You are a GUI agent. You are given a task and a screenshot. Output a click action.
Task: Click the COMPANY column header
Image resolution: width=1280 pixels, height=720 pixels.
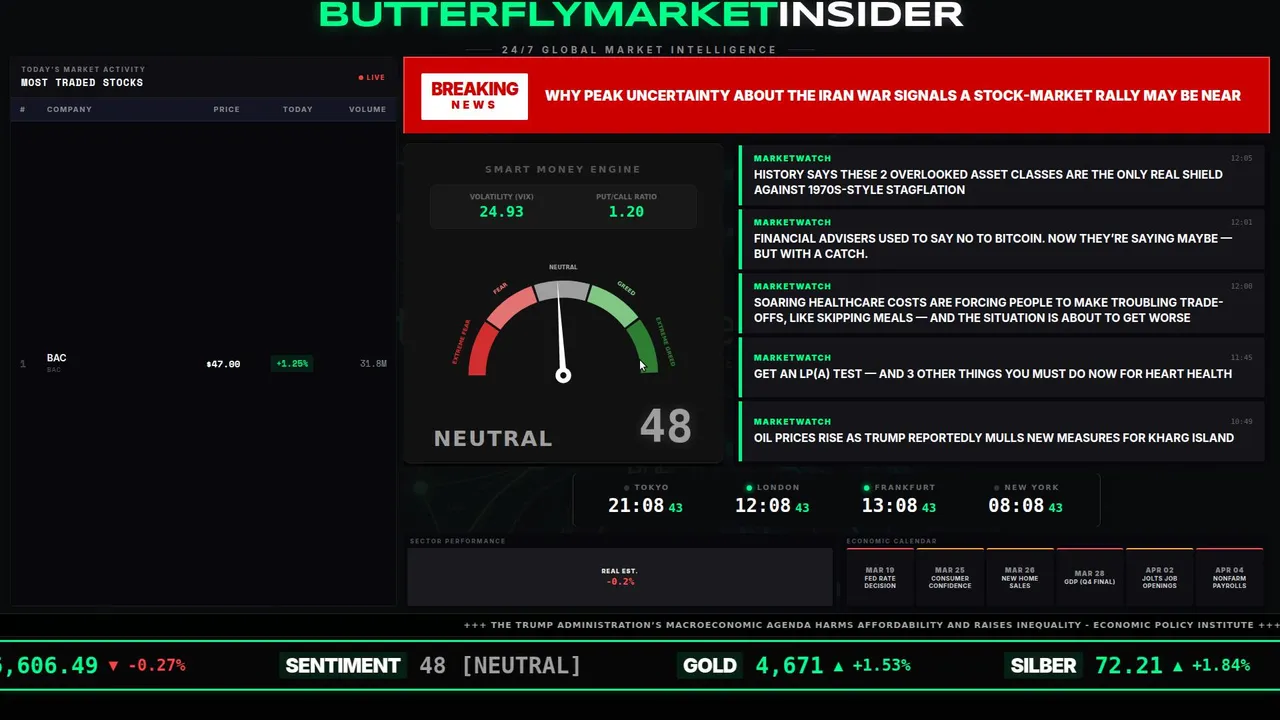[x=69, y=109]
